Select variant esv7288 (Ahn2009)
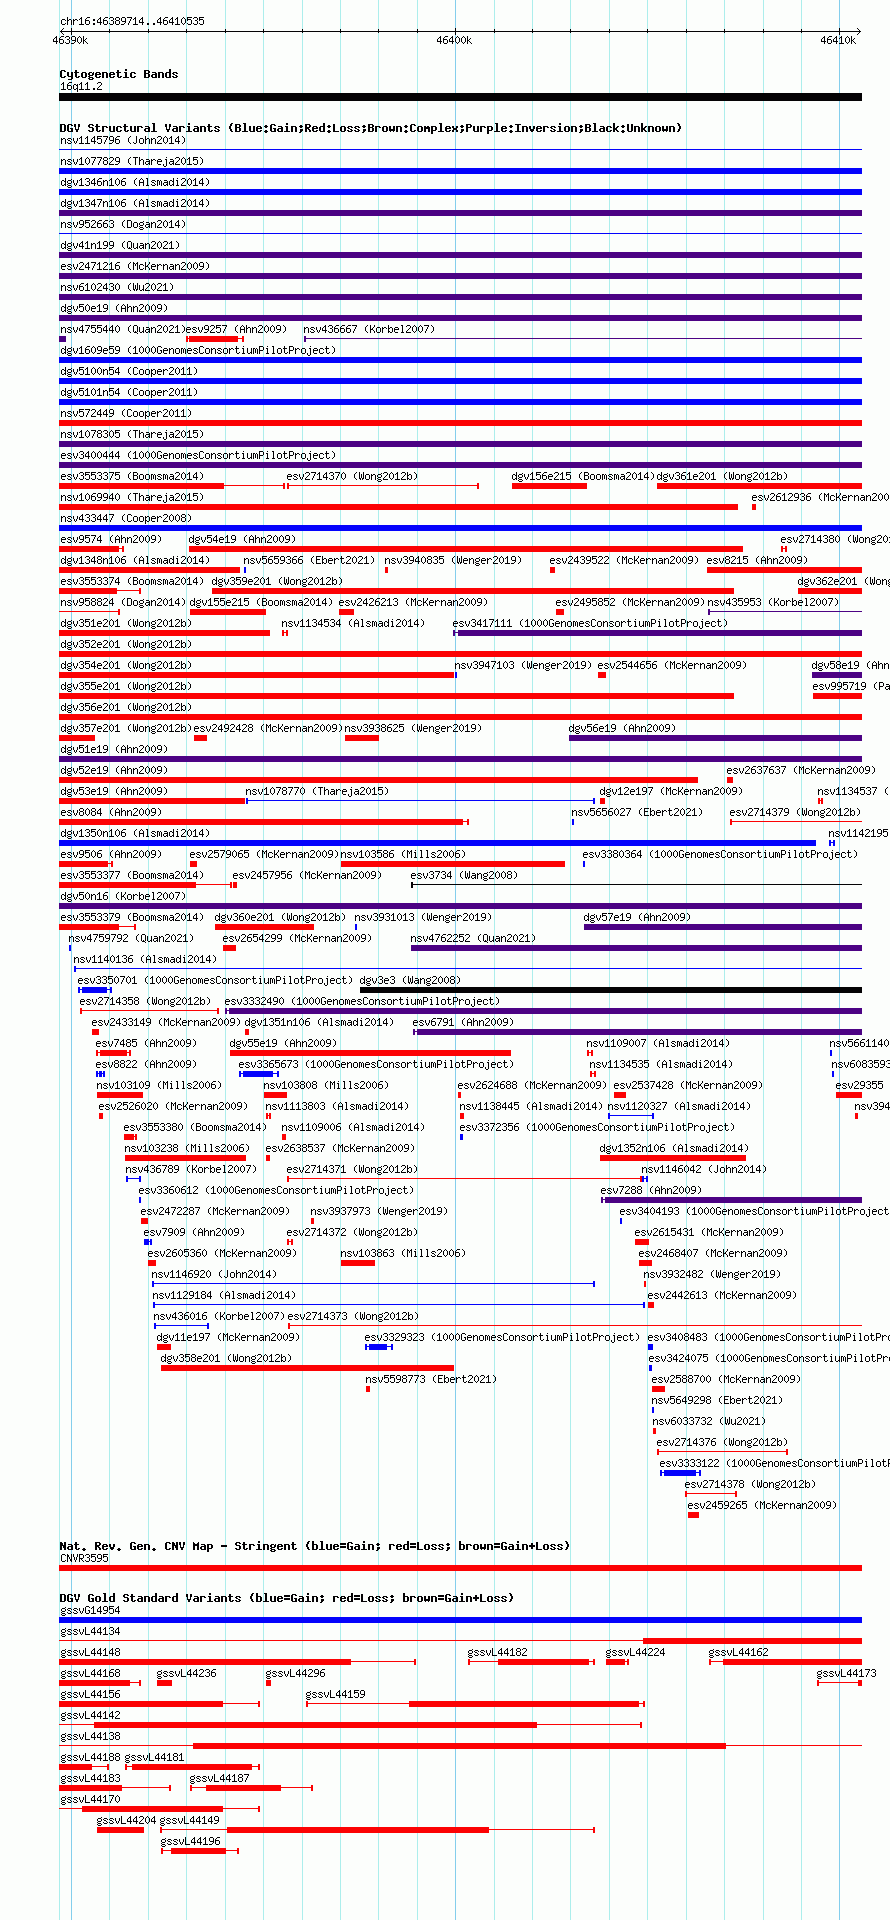 [x=651, y=1190]
